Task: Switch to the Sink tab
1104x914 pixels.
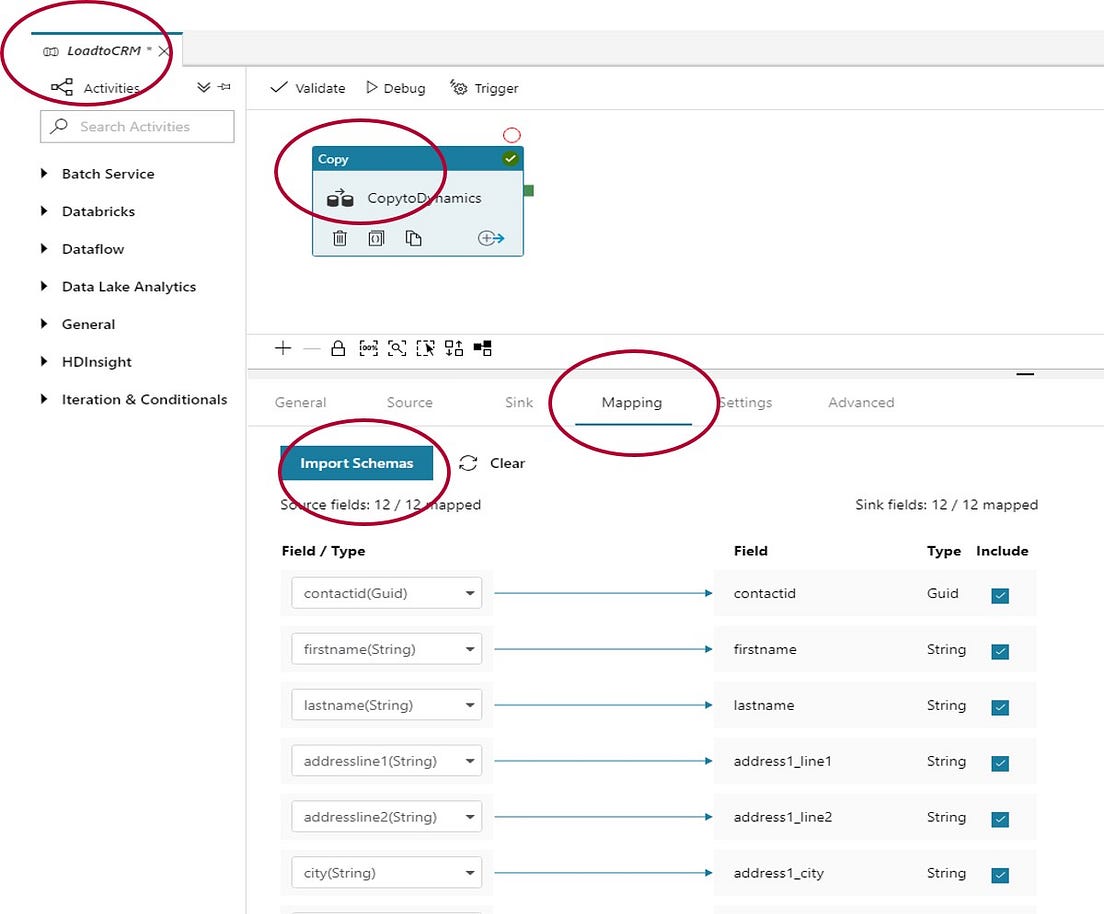Action: [518, 402]
